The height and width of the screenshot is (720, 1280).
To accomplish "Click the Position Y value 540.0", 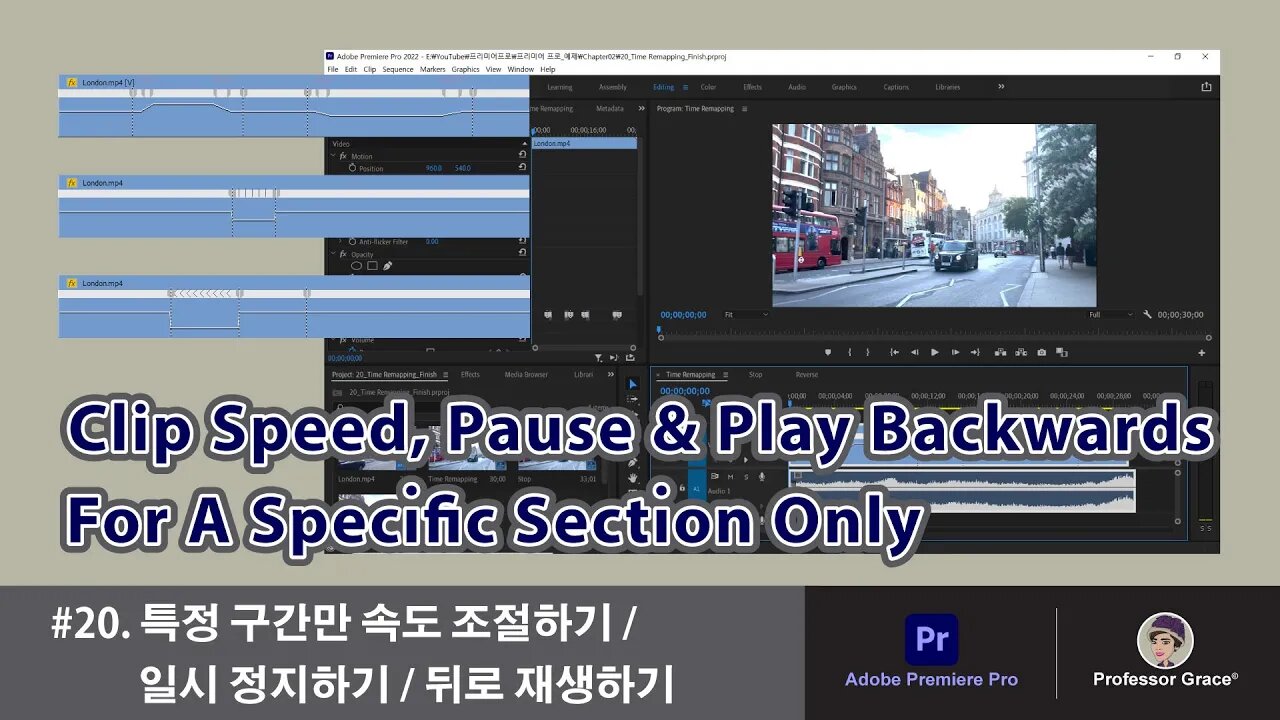I will [463, 168].
